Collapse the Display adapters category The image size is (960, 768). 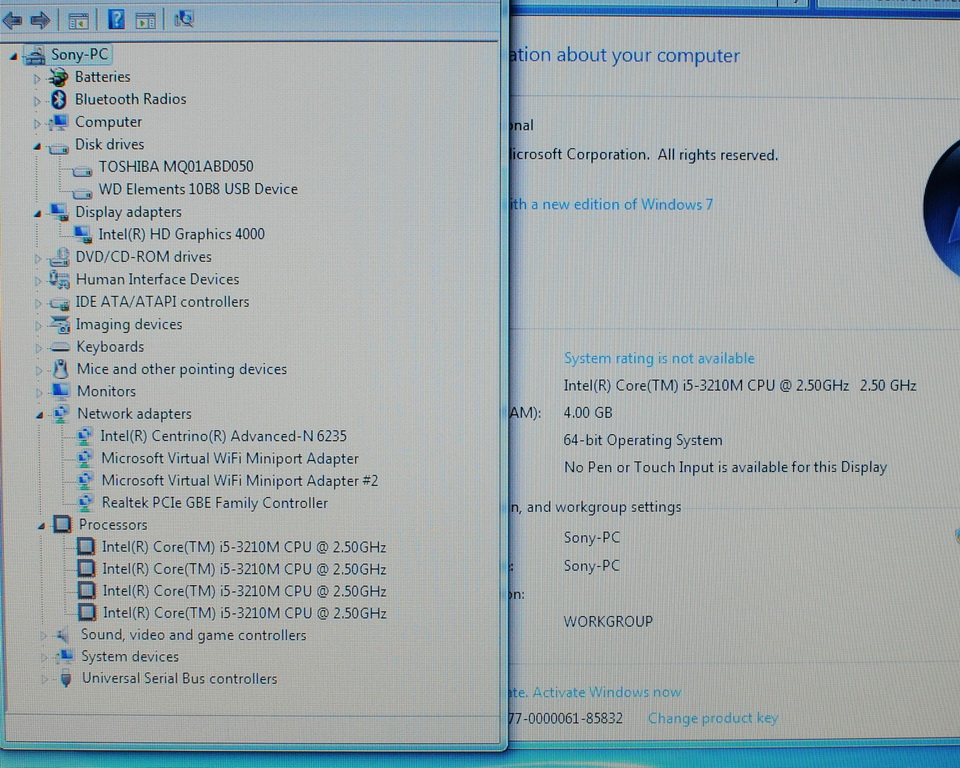coord(37,214)
